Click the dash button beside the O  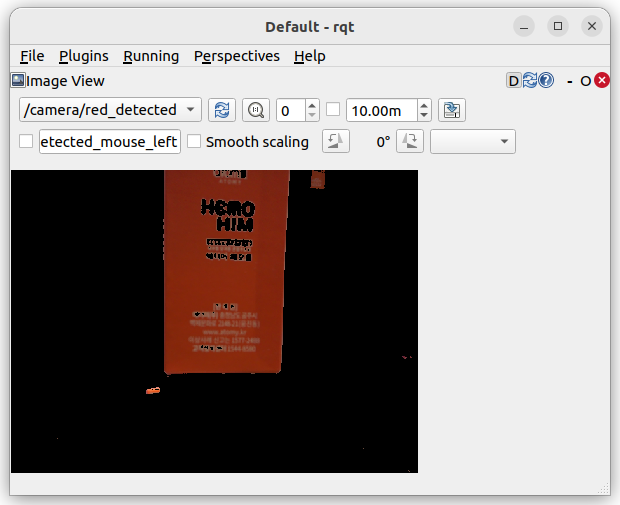point(569,81)
